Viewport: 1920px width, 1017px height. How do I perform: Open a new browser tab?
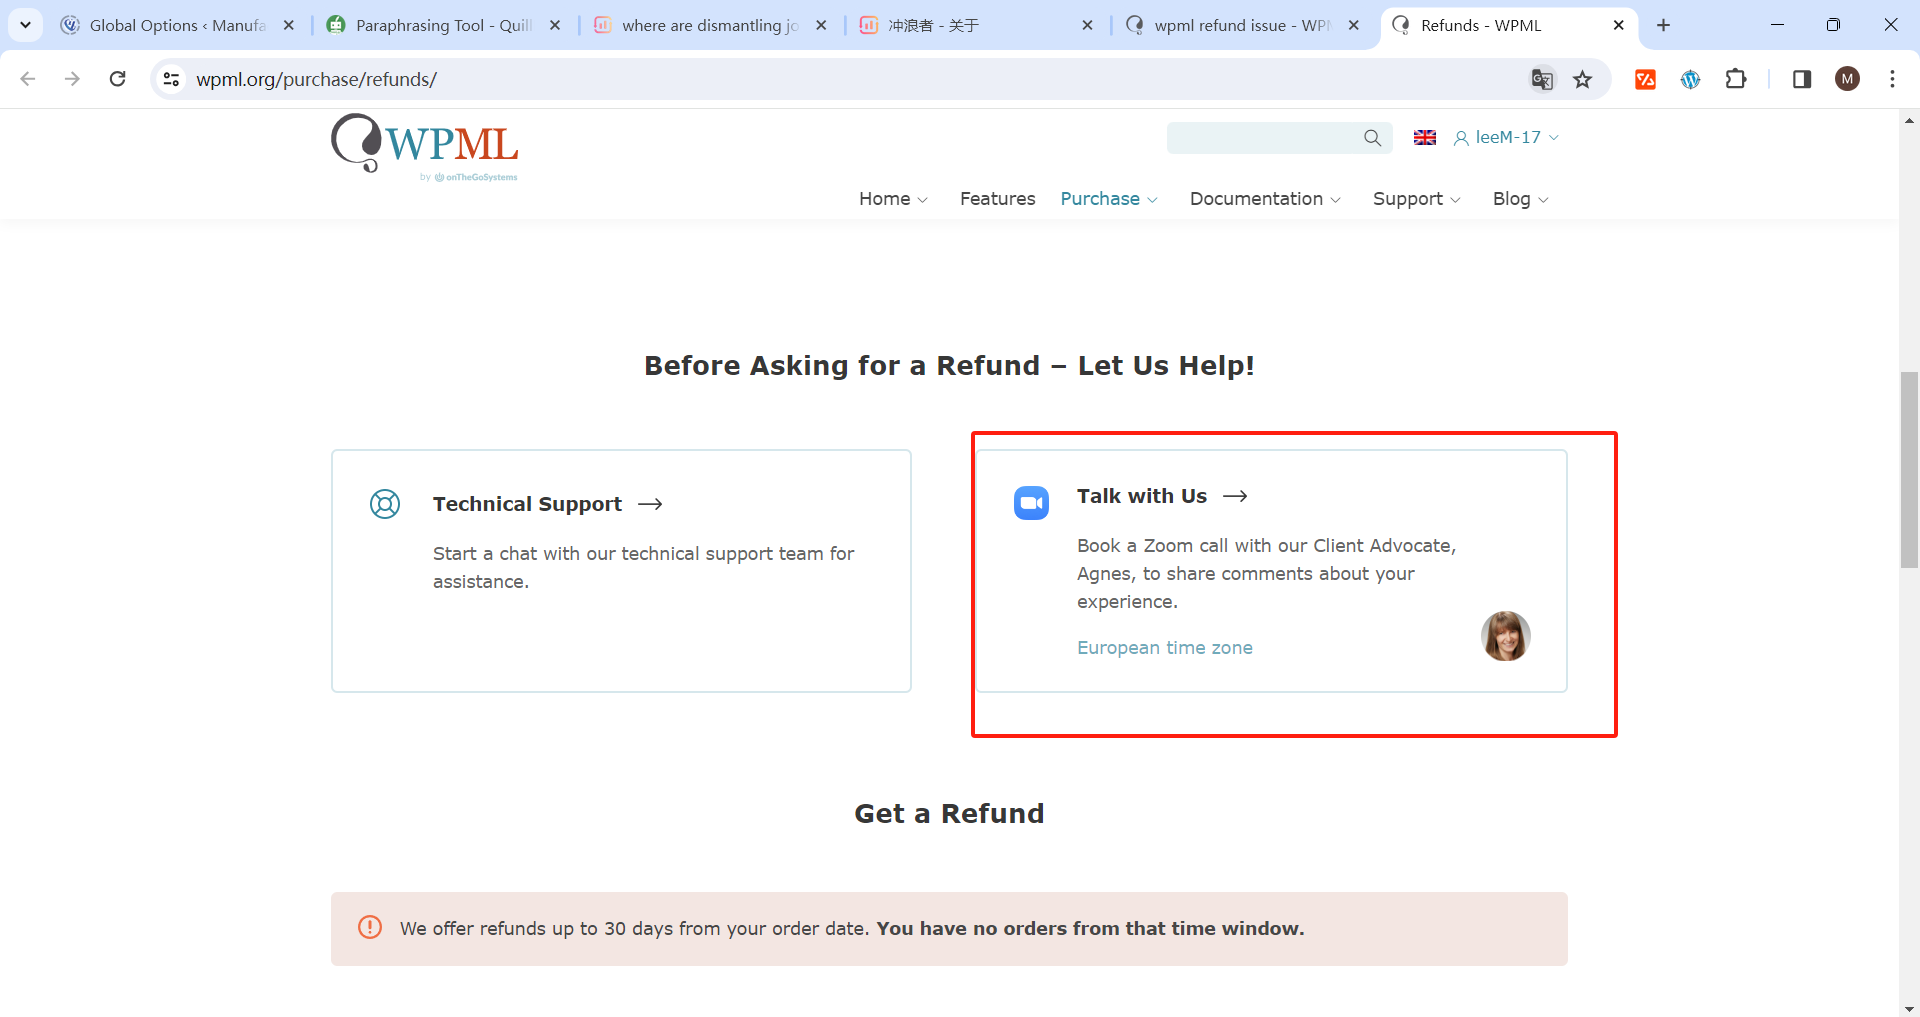tap(1663, 25)
